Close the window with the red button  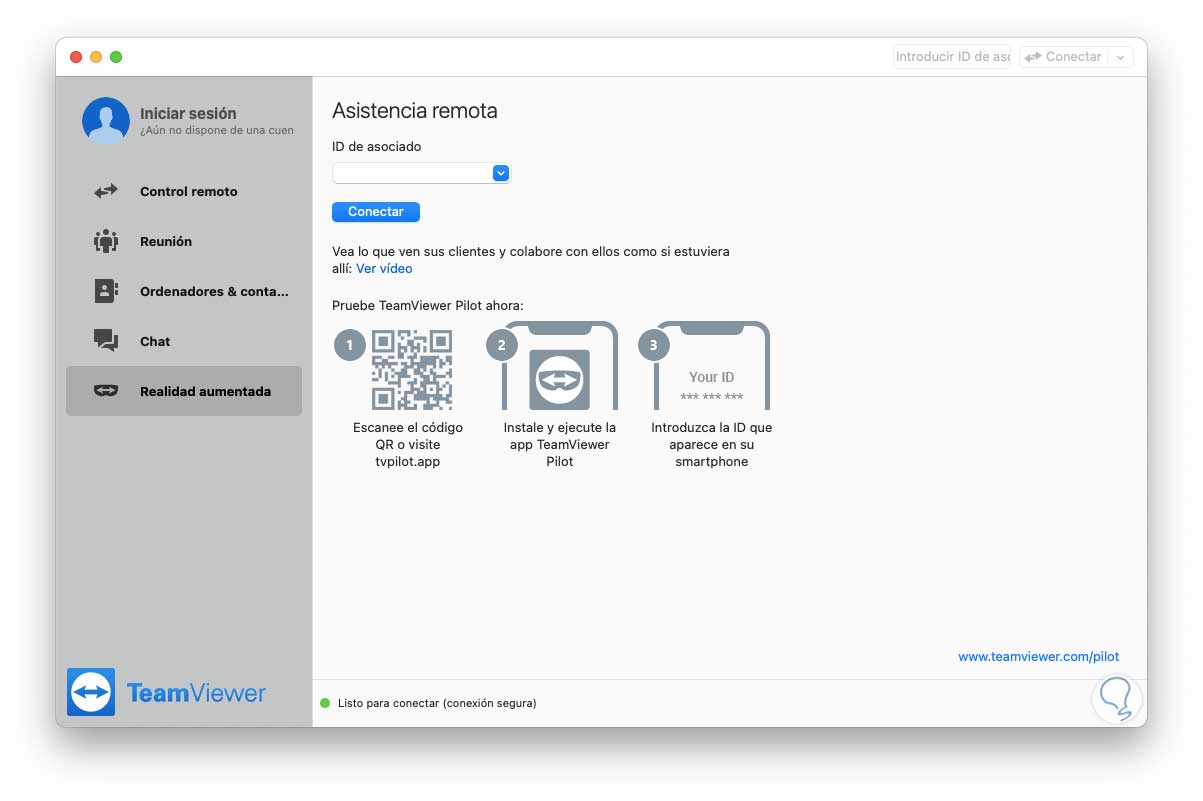click(76, 57)
